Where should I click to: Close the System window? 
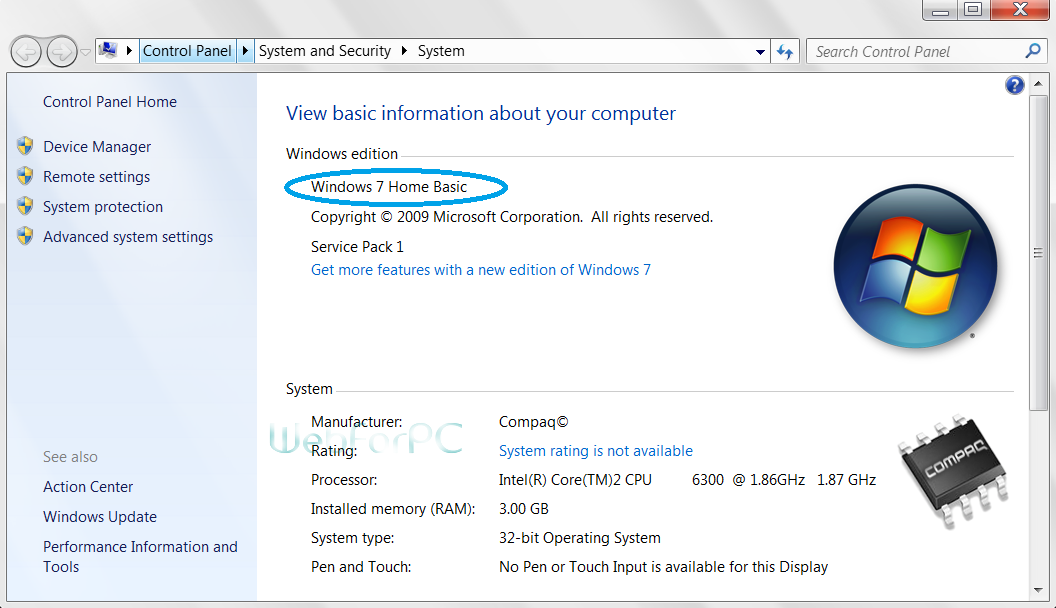[1020, 10]
